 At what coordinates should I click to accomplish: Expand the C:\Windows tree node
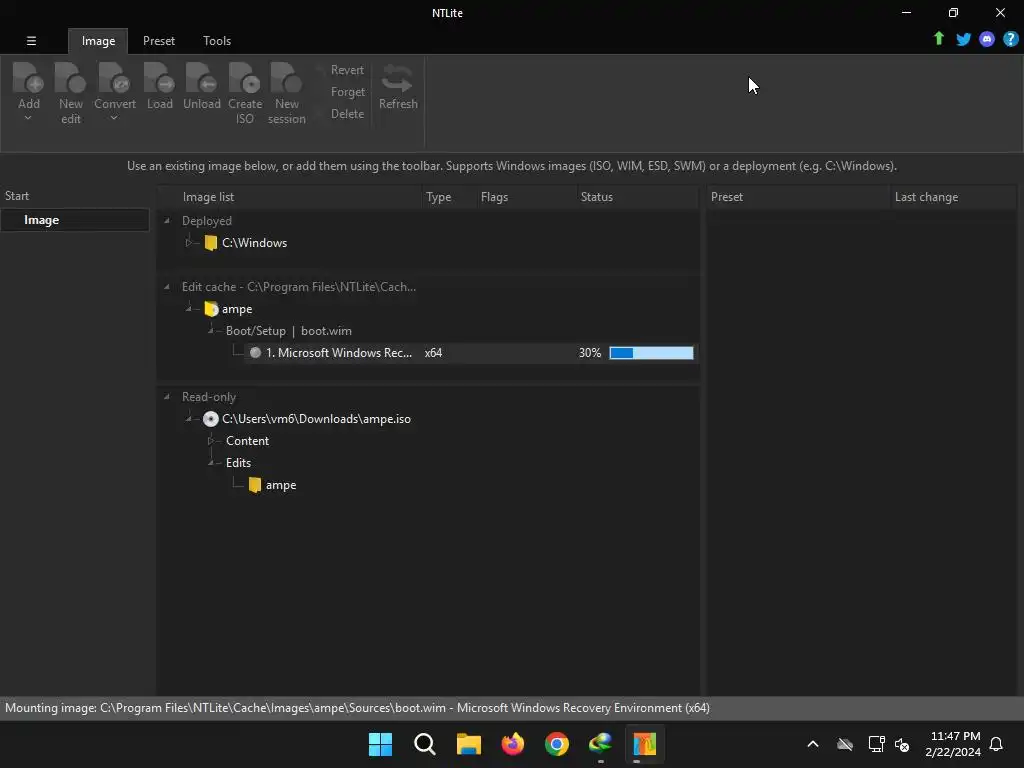188,243
